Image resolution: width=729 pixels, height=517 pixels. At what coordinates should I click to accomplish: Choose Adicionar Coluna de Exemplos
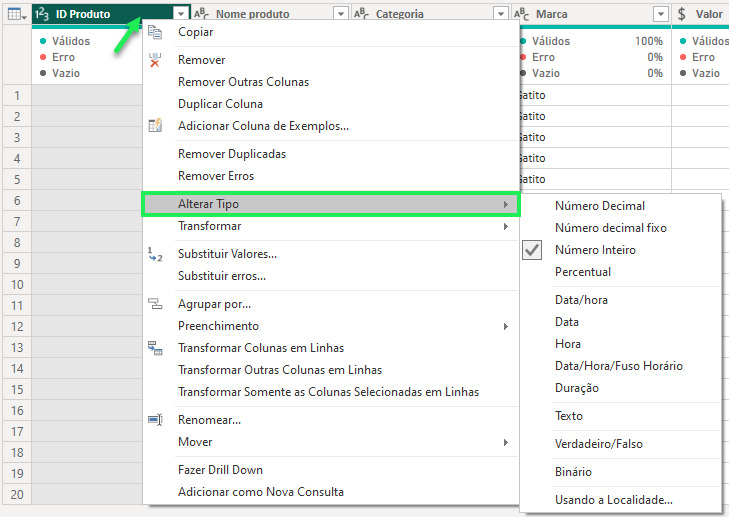263,126
